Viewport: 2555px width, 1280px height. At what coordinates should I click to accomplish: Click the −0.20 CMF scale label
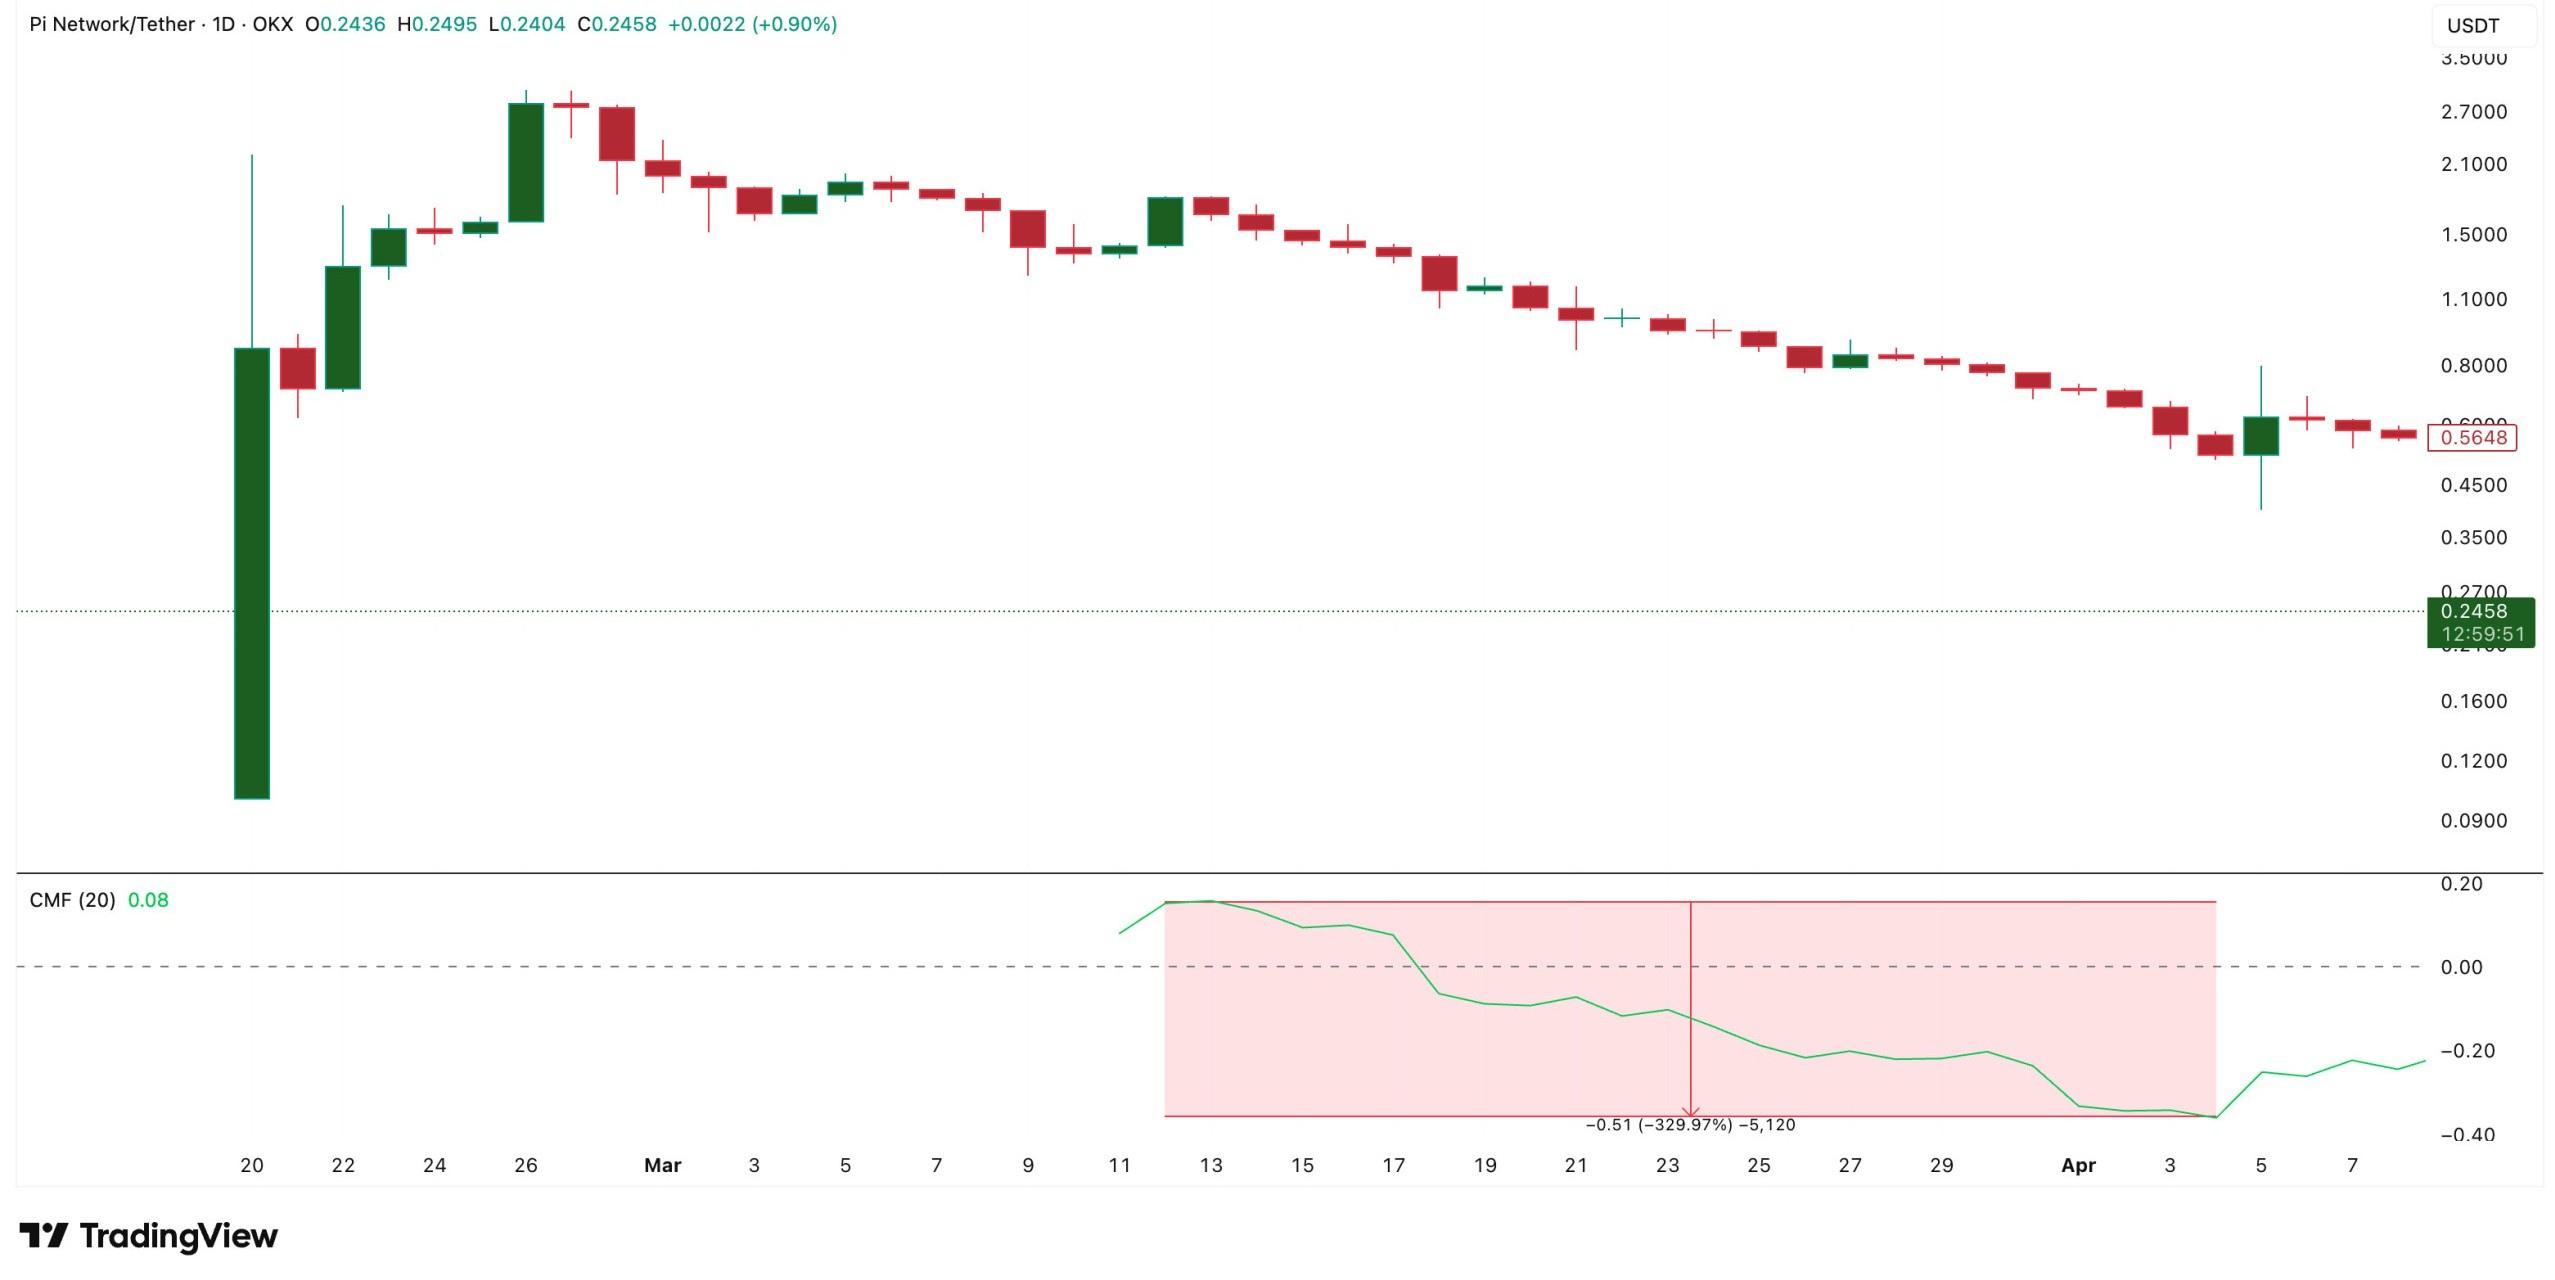[2467, 1051]
